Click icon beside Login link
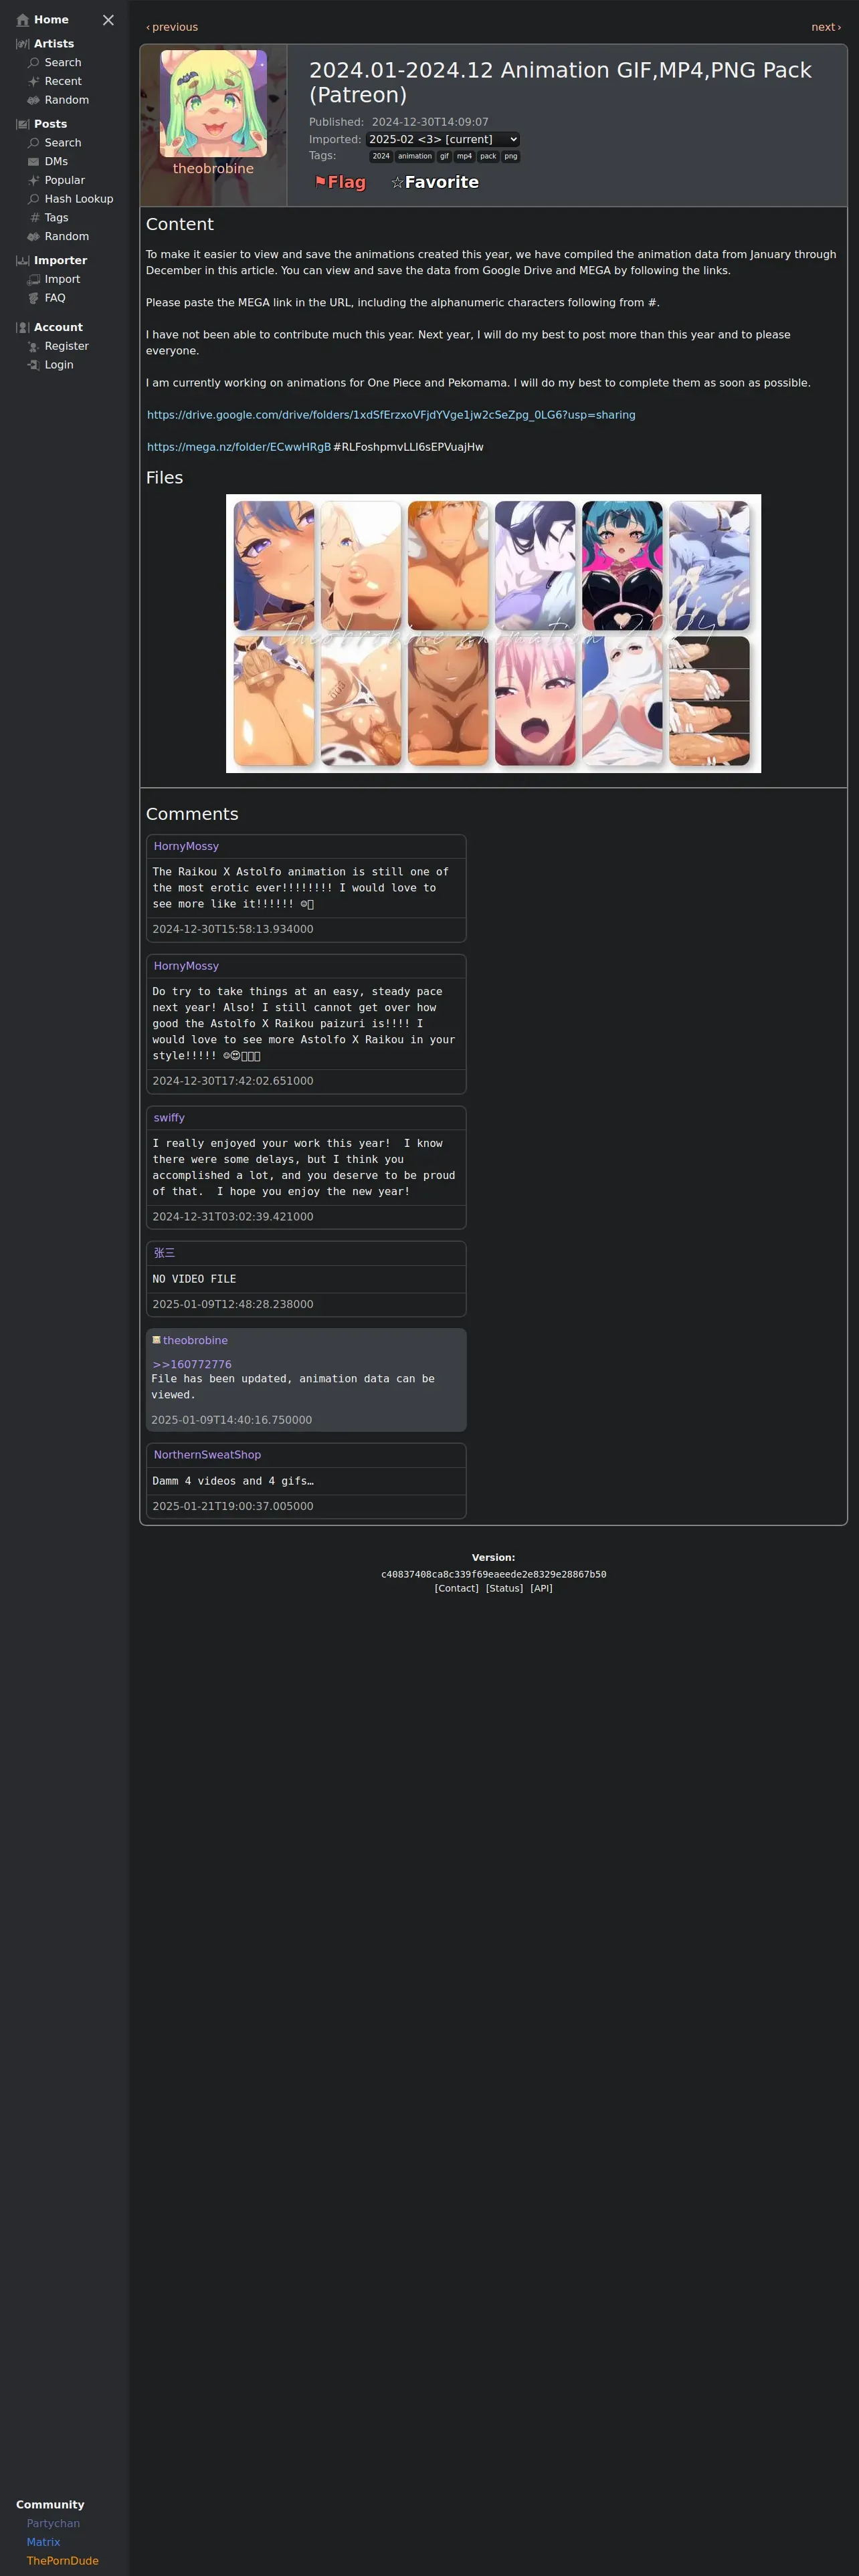Image resolution: width=859 pixels, height=2576 pixels. point(34,365)
